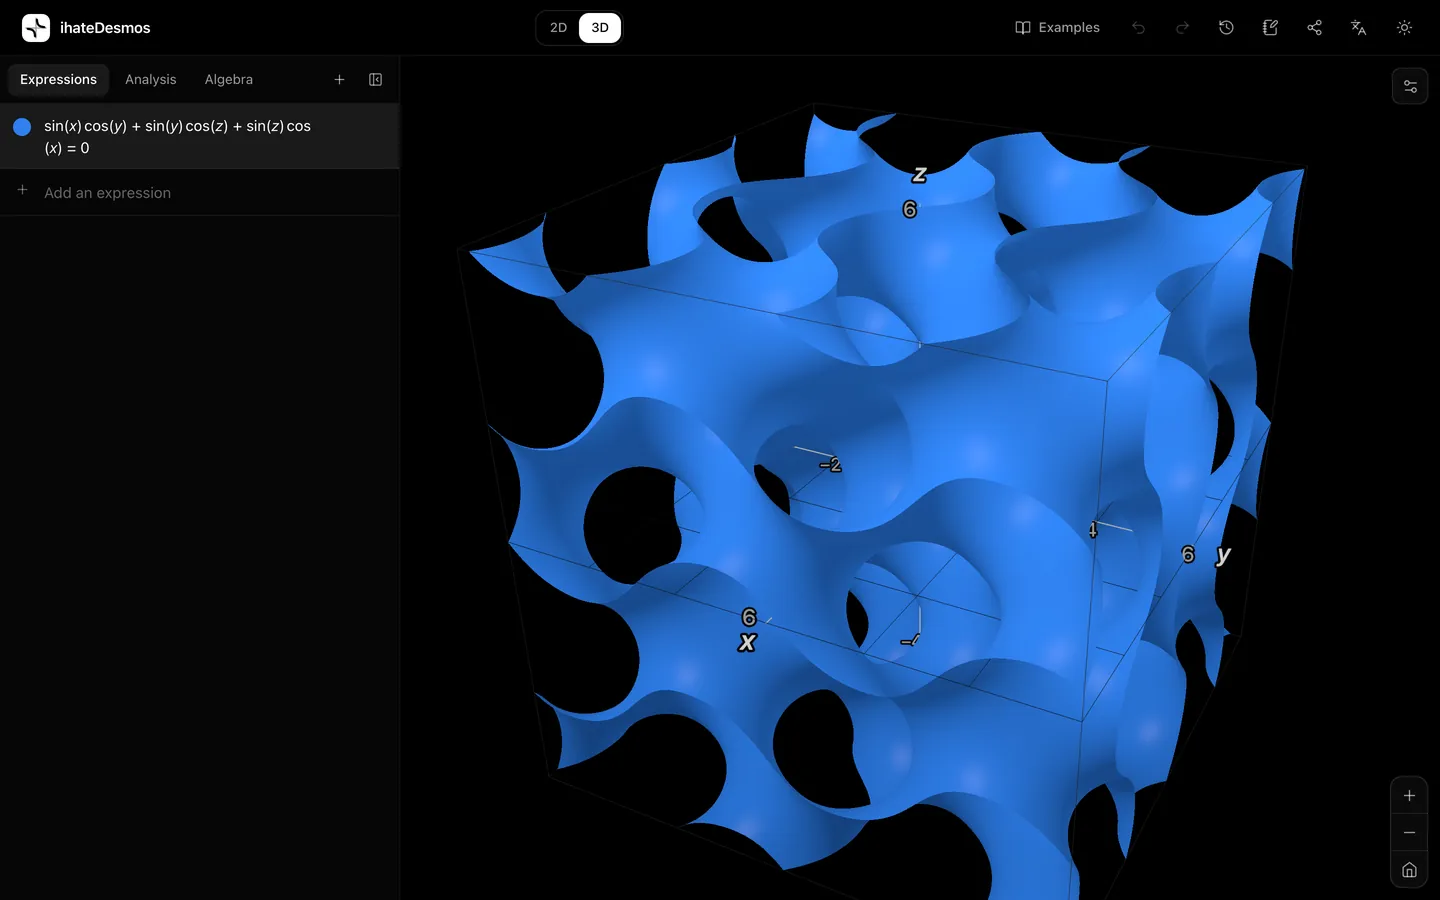Click the y axis label
Viewport: 1440px width, 900px height.
1223,555
